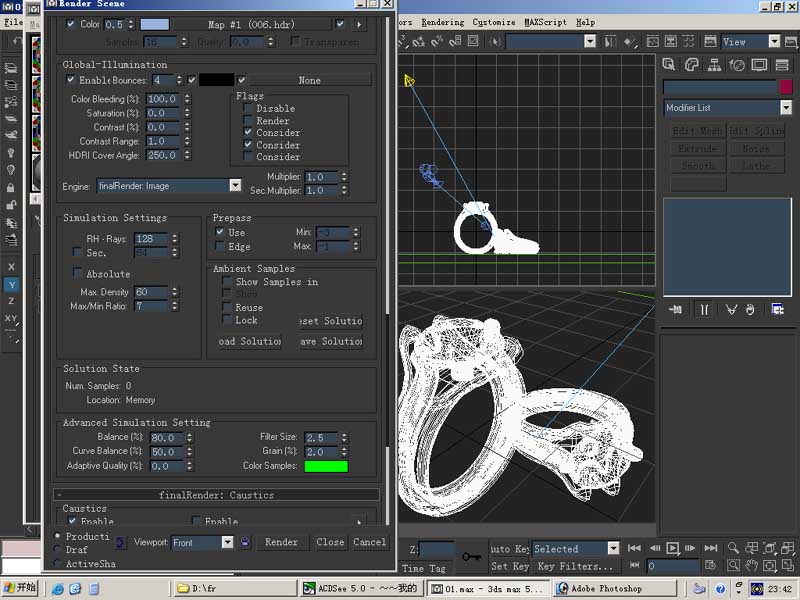
Task: Click the RH-Rays value field
Action: 150,239
